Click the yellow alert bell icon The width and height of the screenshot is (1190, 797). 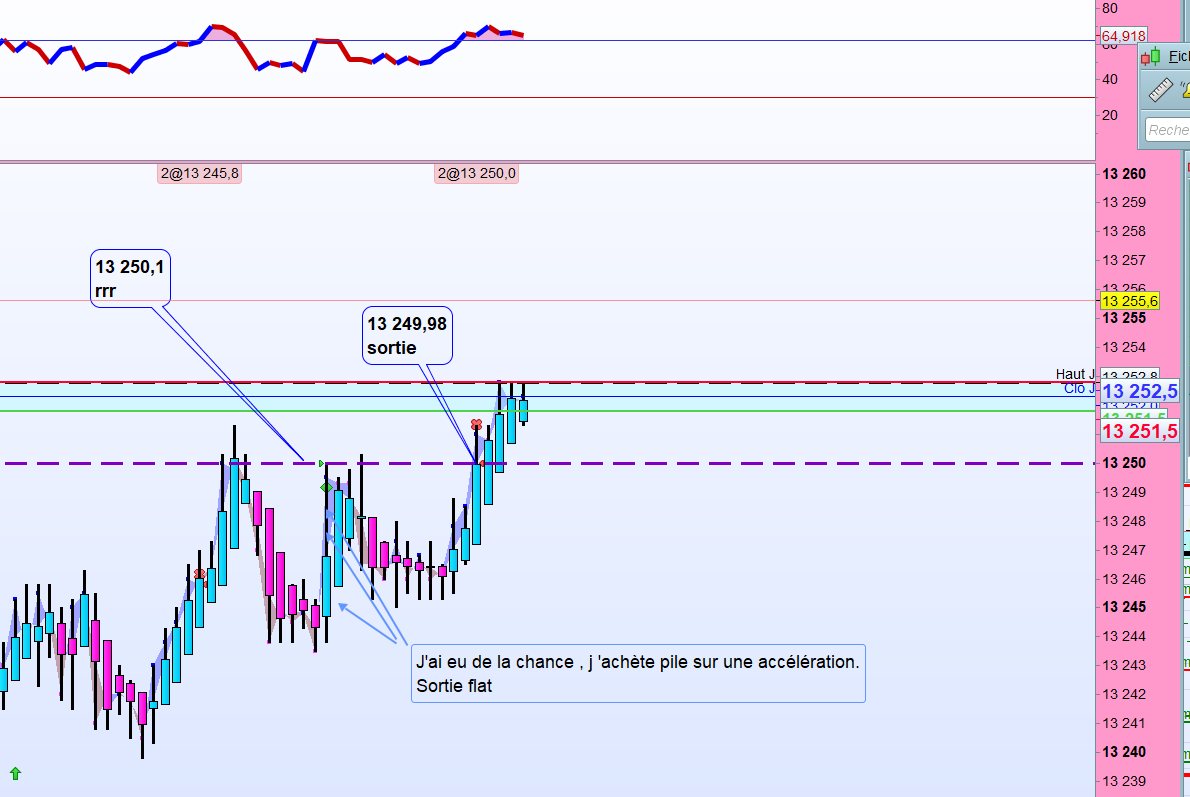[1185, 90]
